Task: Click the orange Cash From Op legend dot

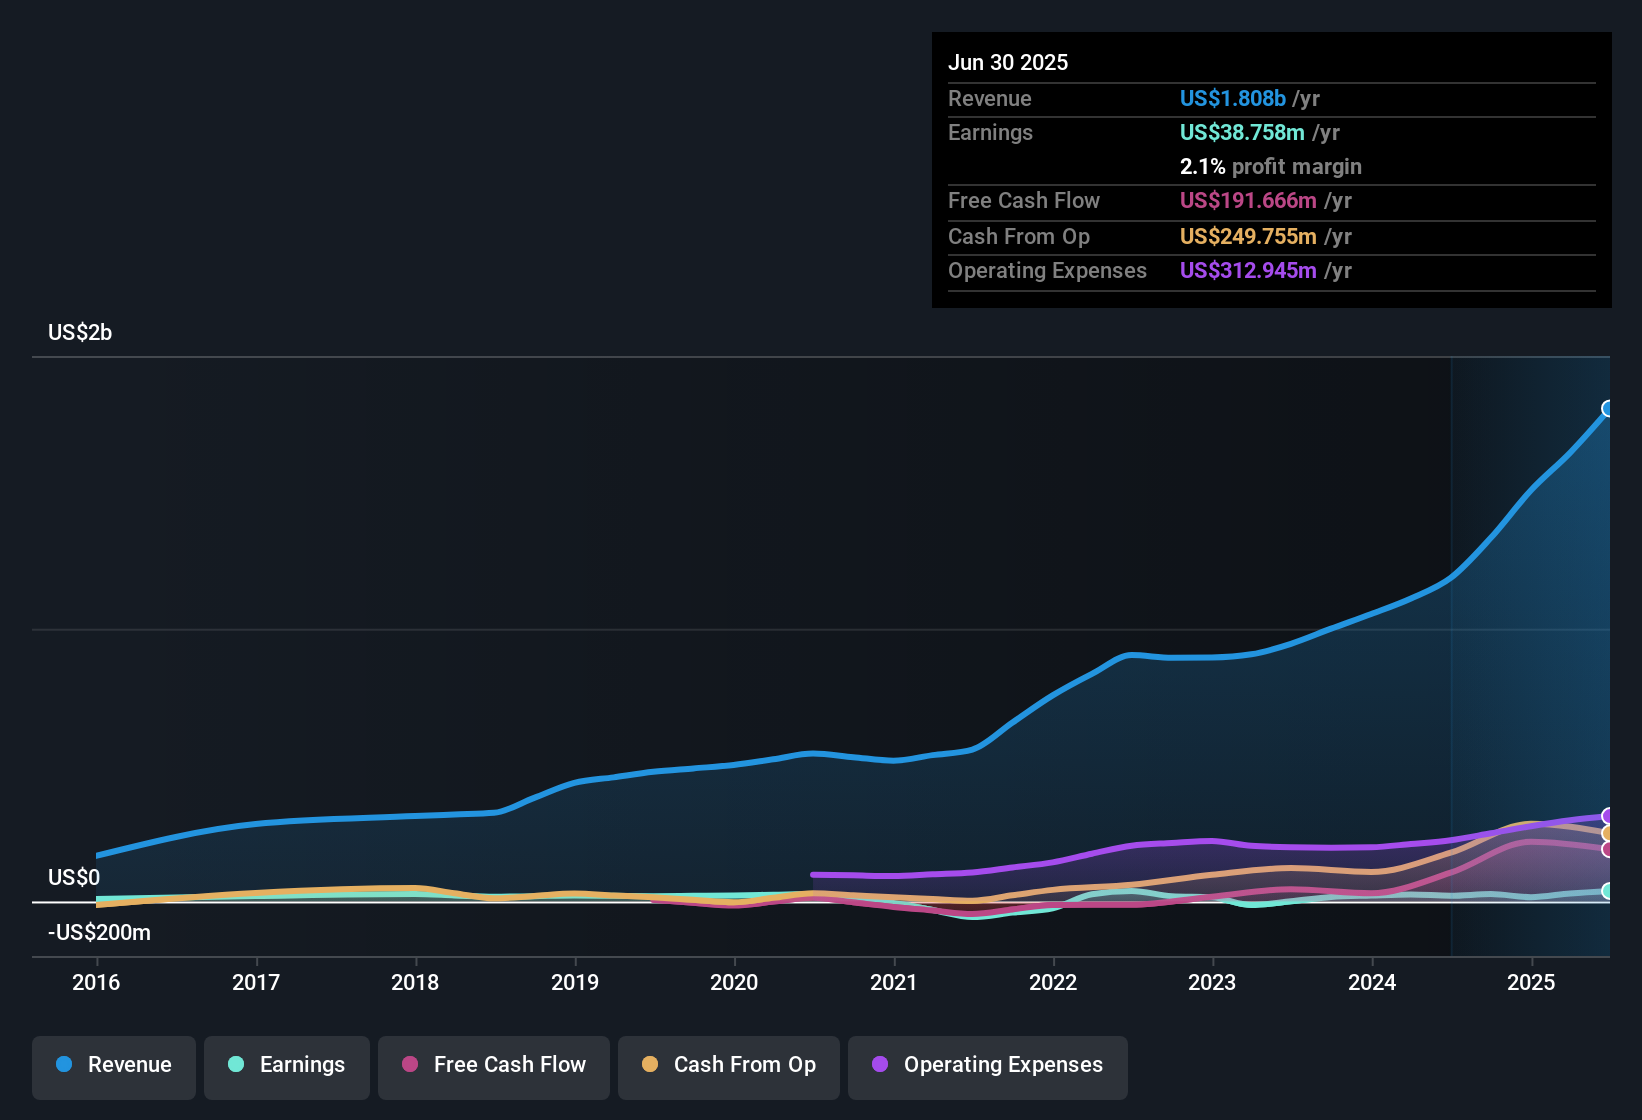Action: coord(648,1065)
